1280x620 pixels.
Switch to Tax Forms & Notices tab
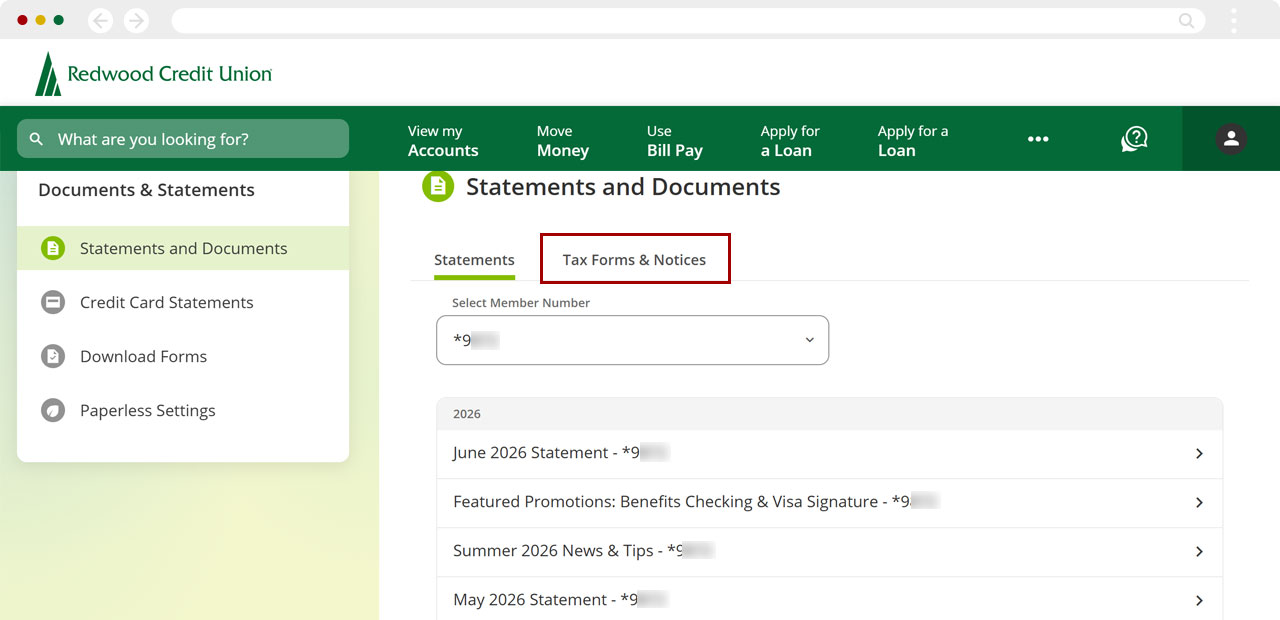tap(634, 260)
